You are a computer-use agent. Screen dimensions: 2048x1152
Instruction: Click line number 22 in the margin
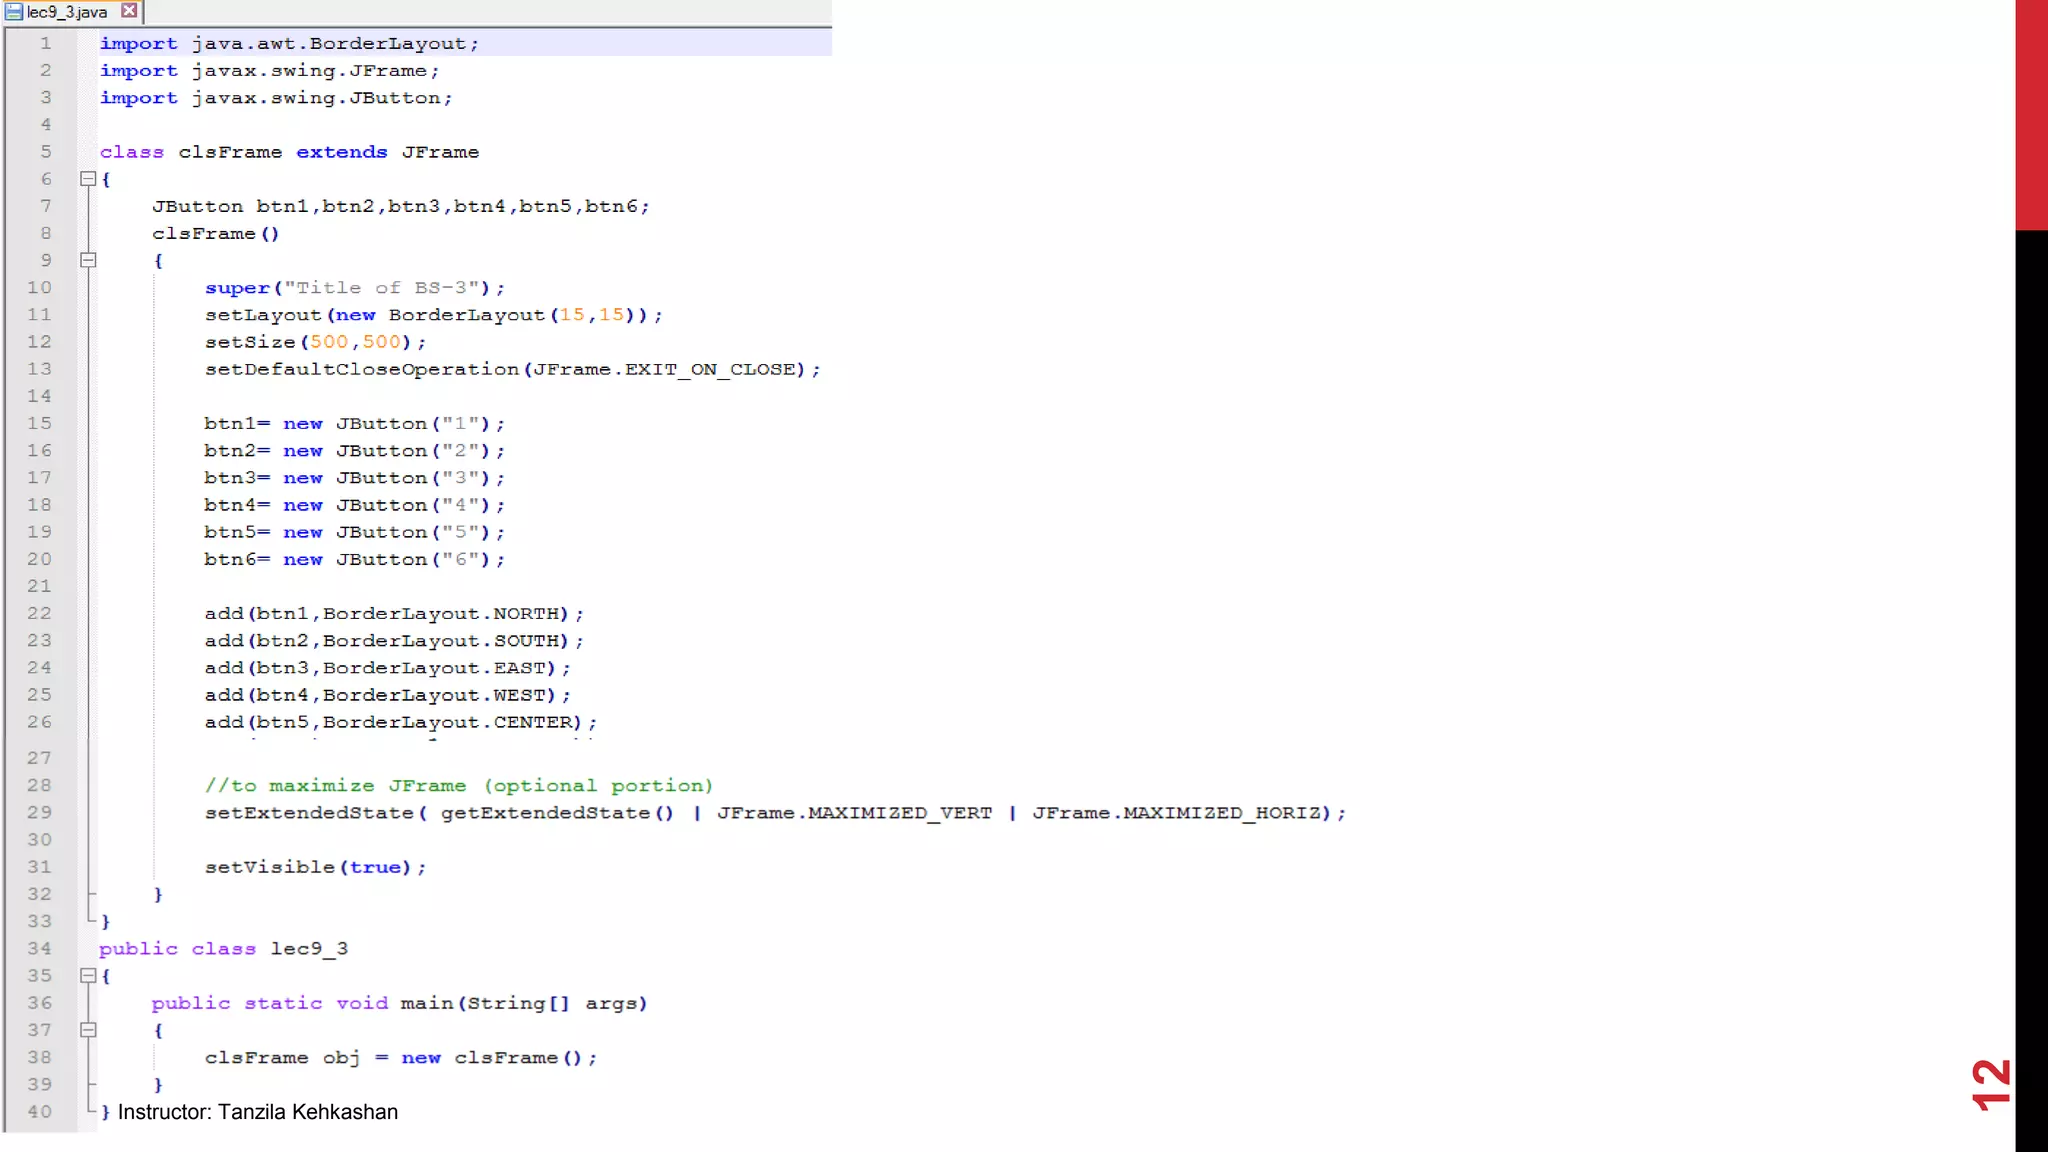pos(39,613)
